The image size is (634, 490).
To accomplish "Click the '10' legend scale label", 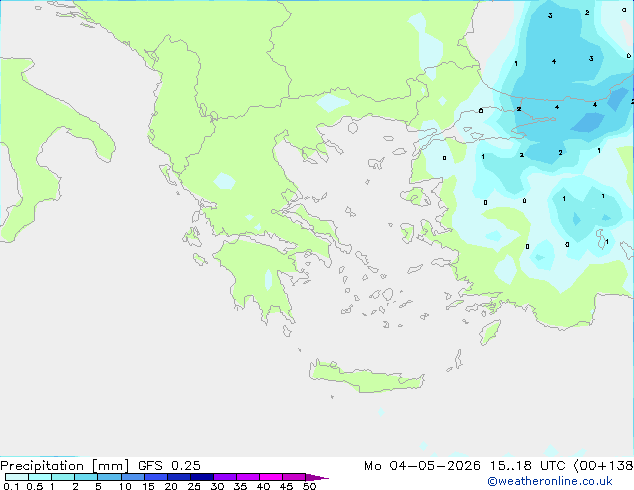I will click(125, 486).
